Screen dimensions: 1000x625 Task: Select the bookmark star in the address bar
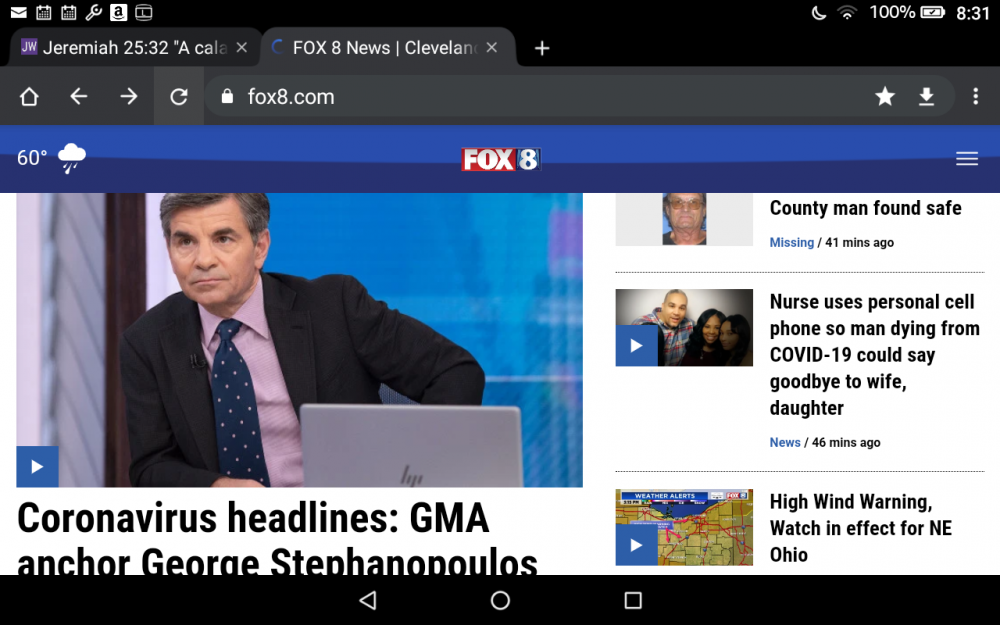coord(885,96)
